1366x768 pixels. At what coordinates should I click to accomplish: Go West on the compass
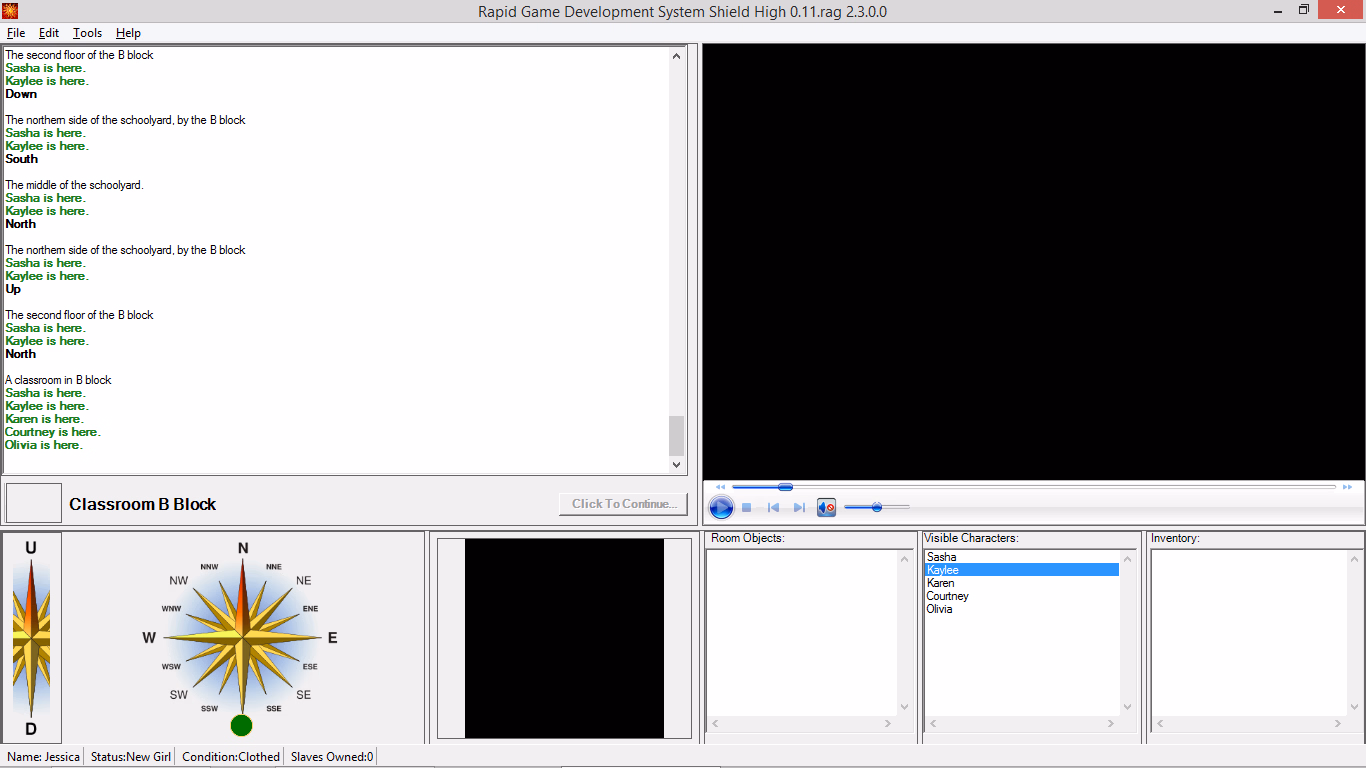(149, 638)
